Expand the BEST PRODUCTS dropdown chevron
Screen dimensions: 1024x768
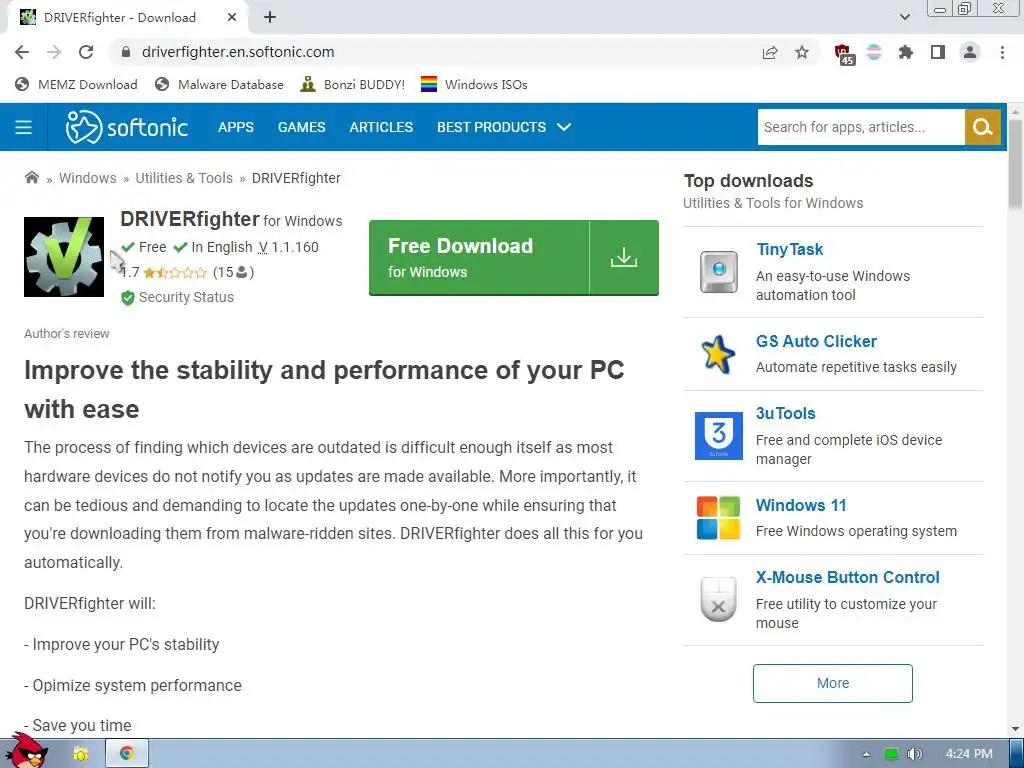(564, 127)
